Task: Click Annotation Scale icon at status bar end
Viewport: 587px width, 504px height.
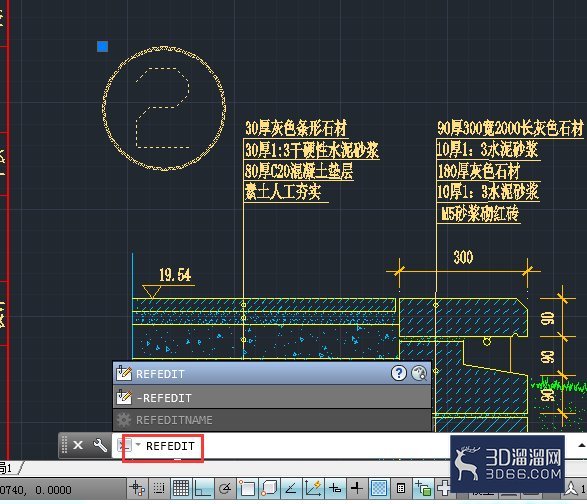Action: click(572, 489)
